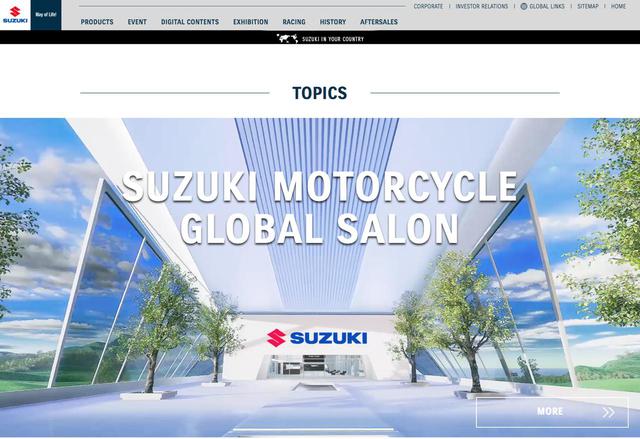640x439 pixels.
Task: Go to the HOME link
Action: [618, 7]
